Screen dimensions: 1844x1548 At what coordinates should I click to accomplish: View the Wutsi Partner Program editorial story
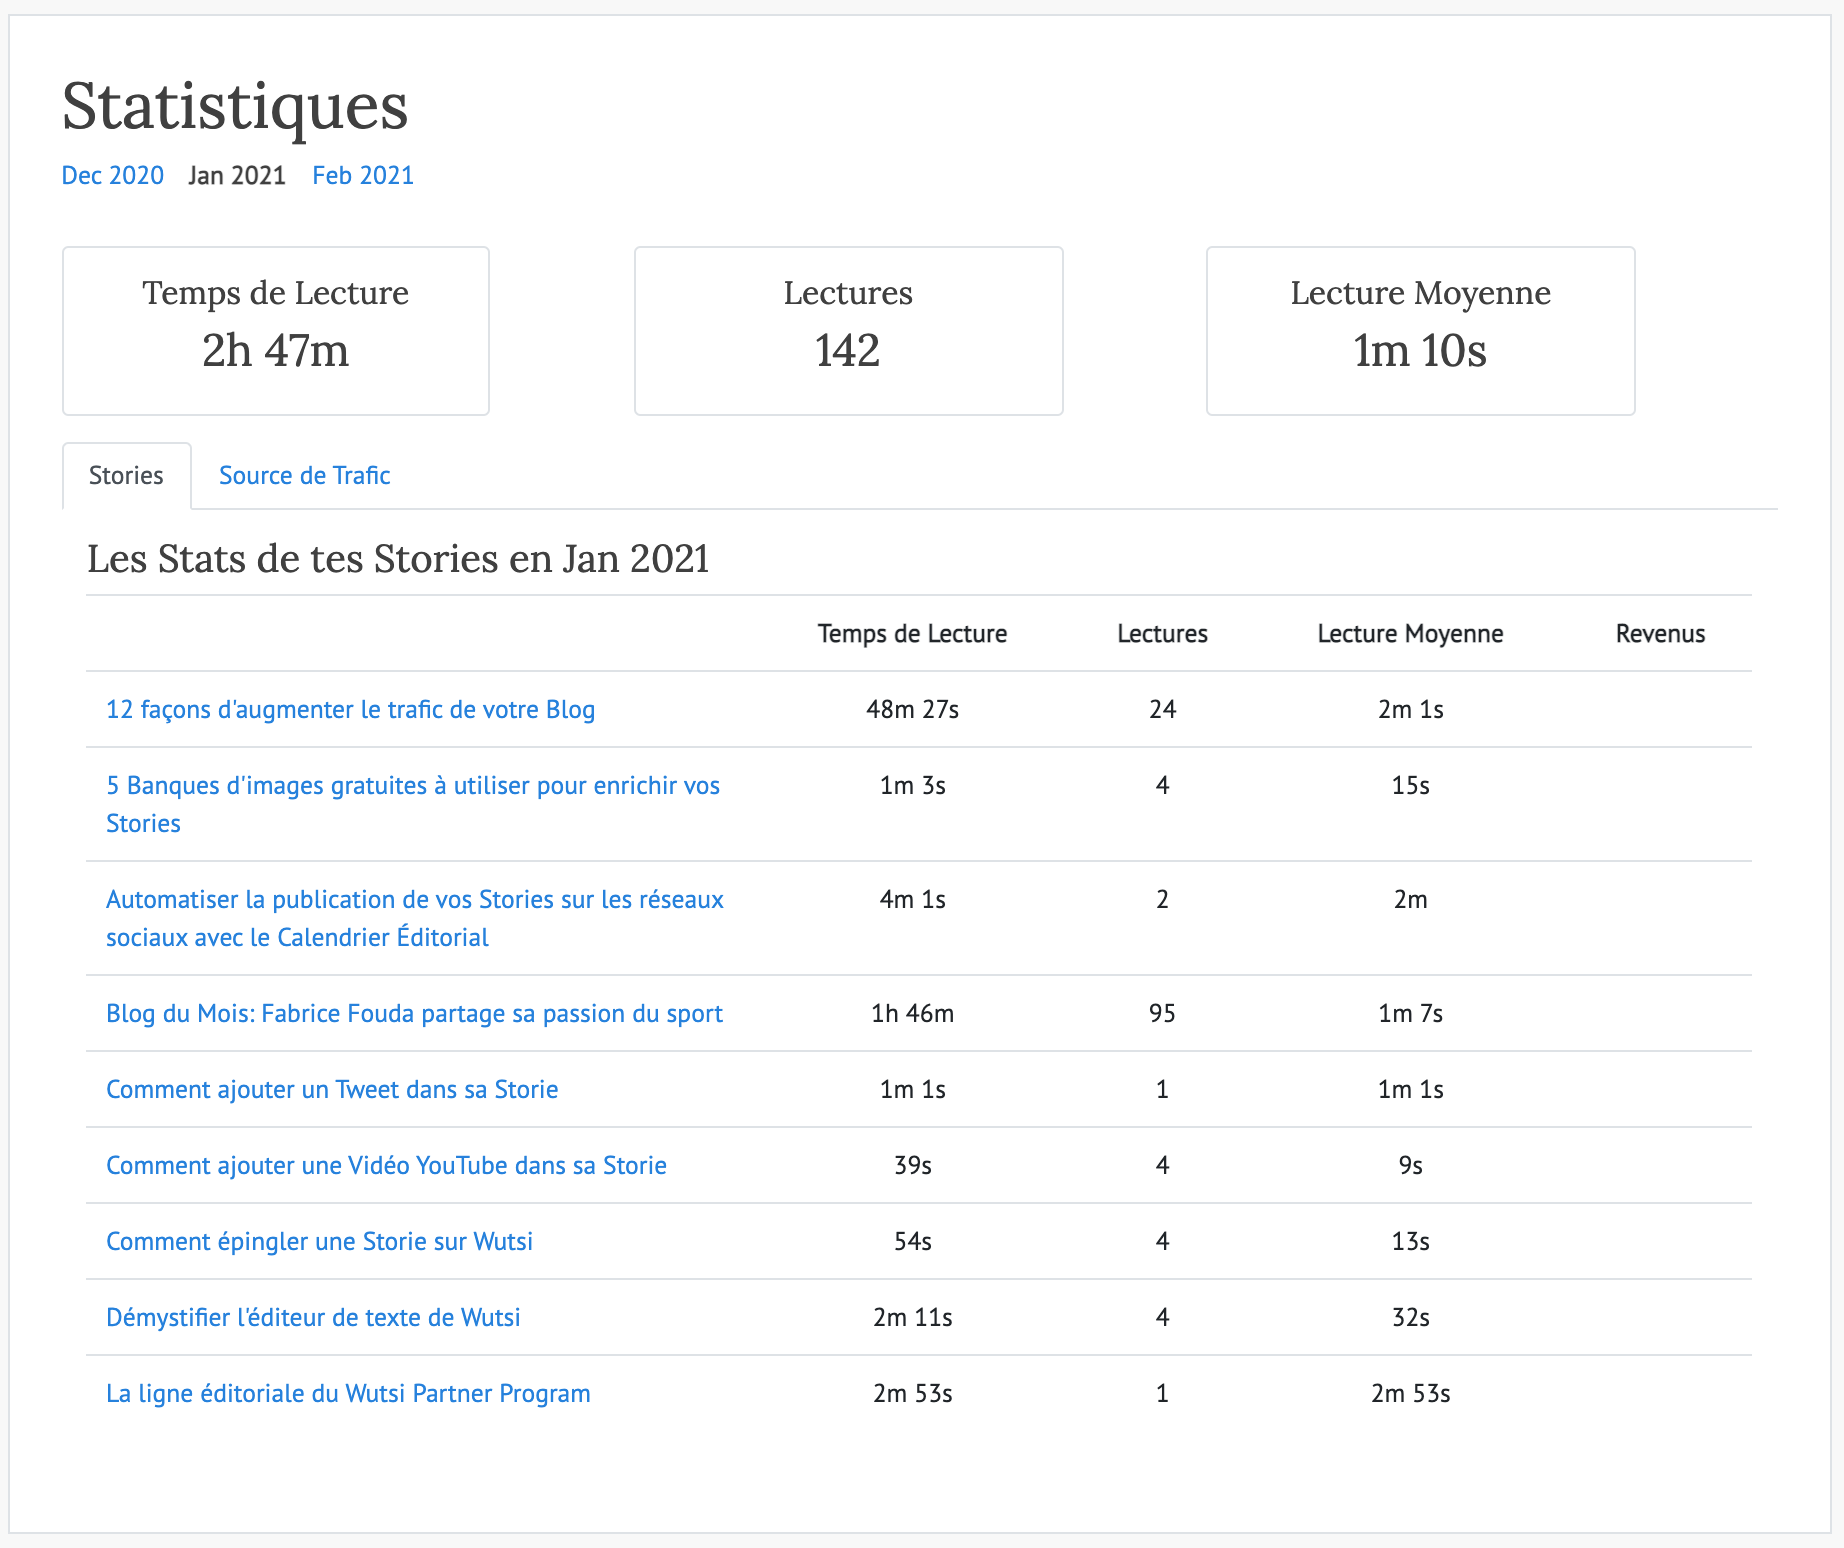coord(348,1393)
